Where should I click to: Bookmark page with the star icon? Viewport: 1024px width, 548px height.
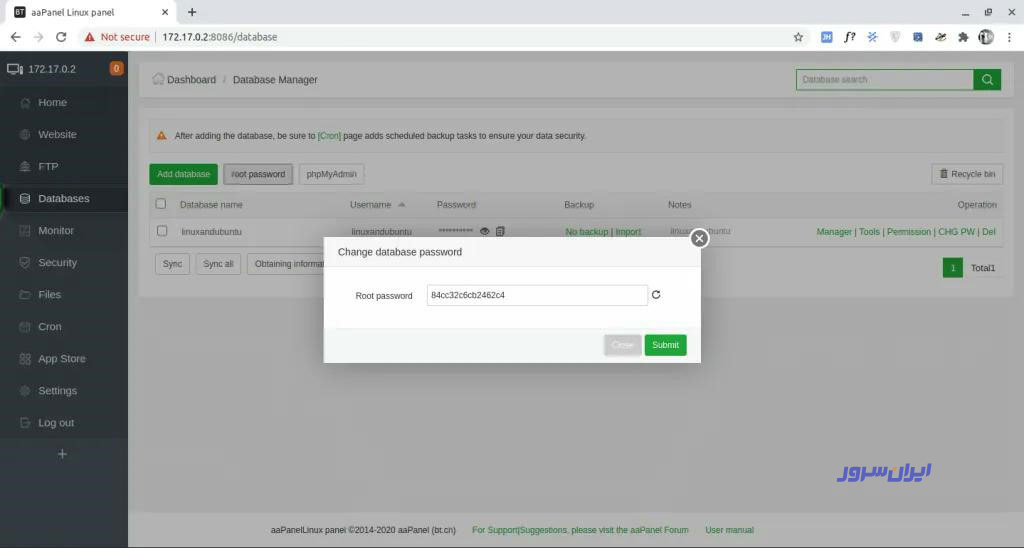(x=798, y=37)
